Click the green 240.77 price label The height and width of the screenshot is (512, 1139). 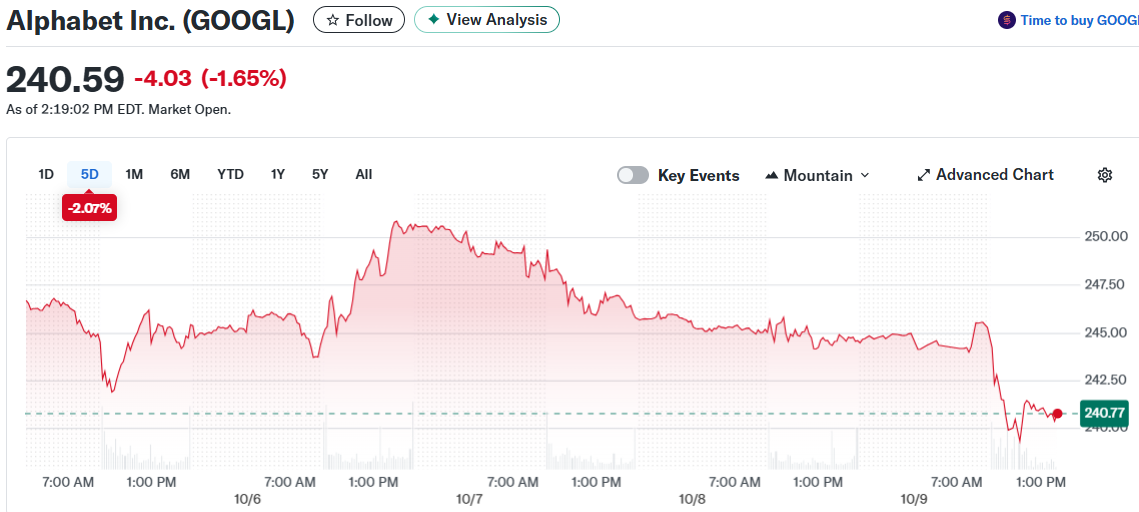(1105, 412)
